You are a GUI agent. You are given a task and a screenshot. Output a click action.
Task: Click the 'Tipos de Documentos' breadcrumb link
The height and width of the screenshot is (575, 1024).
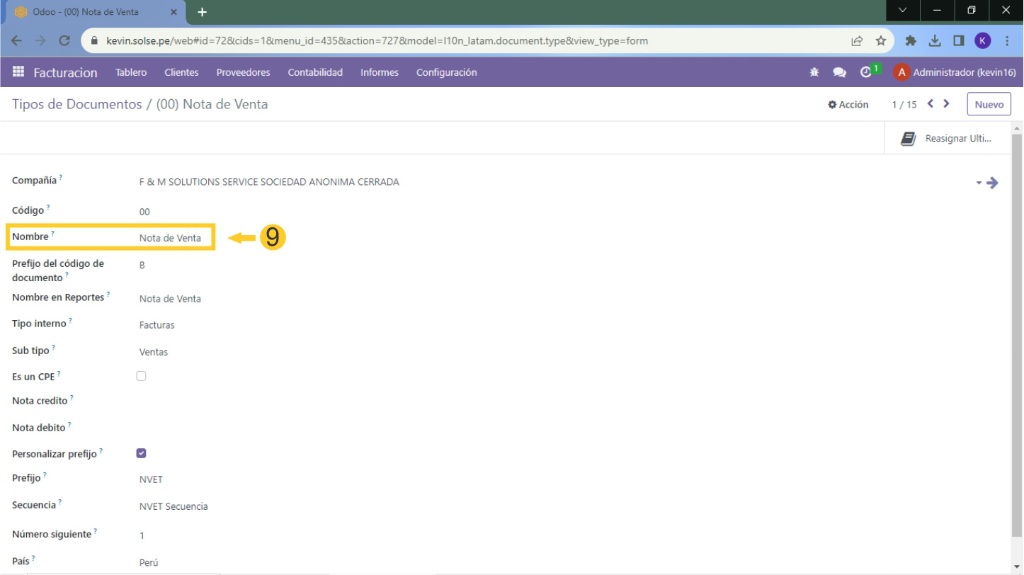click(x=76, y=104)
